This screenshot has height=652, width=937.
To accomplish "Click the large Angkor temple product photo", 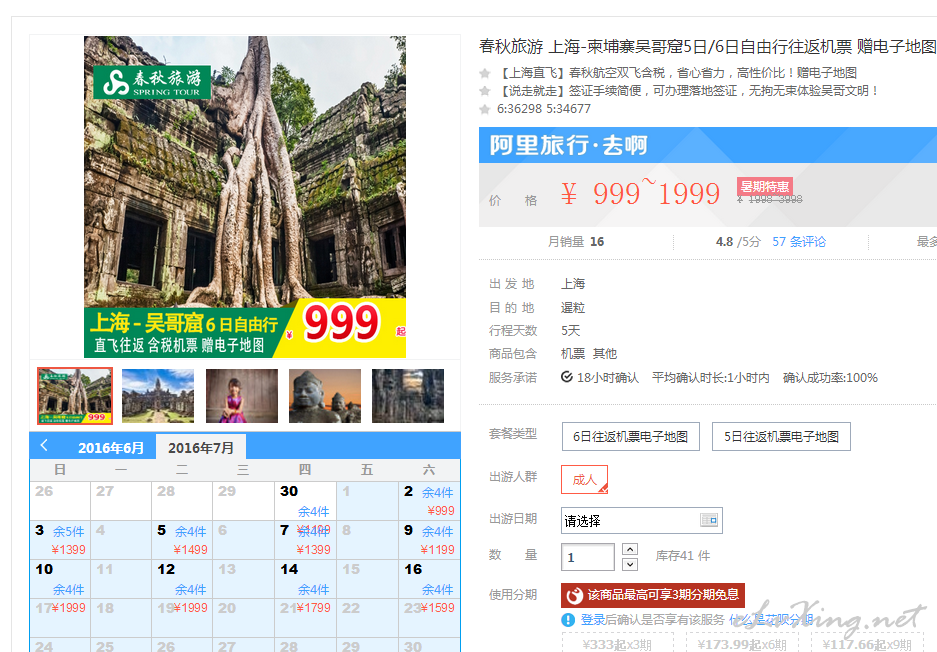I will [244, 197].
